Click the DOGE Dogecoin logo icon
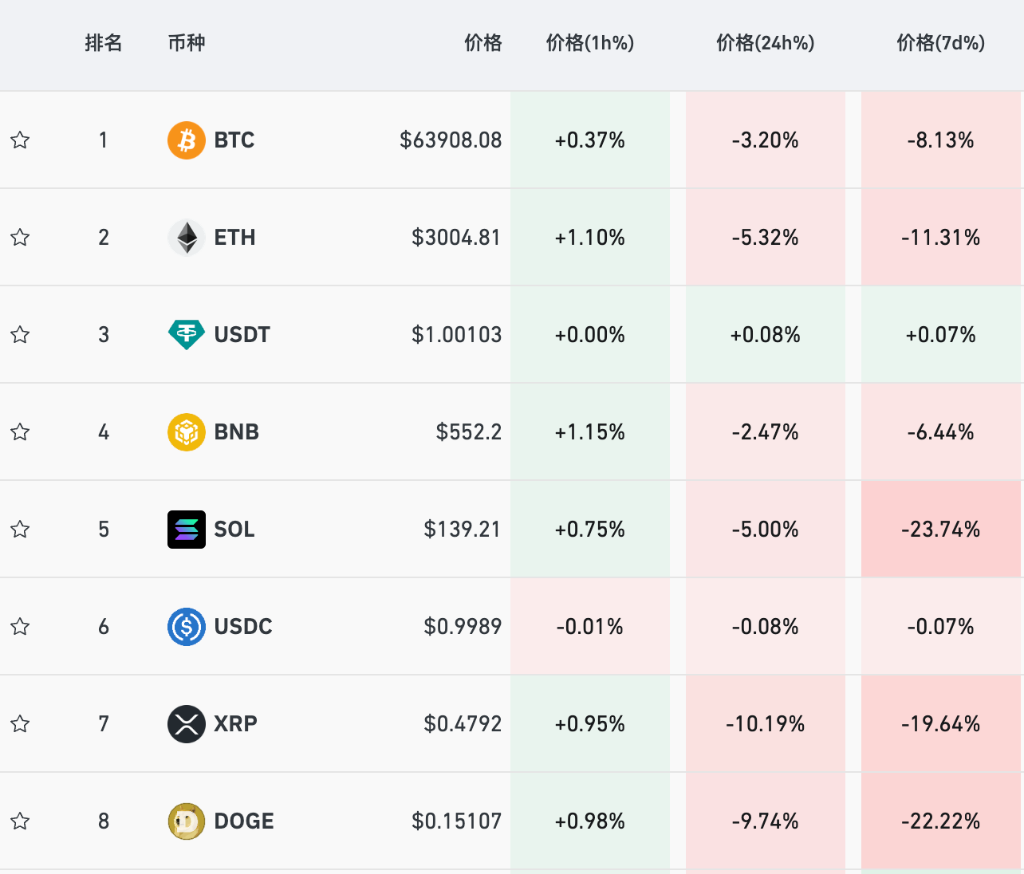 [x=185, y=820]
